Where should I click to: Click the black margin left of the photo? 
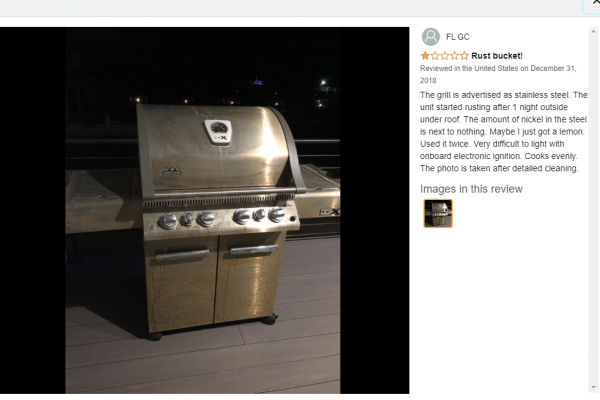tap(33, 210)
